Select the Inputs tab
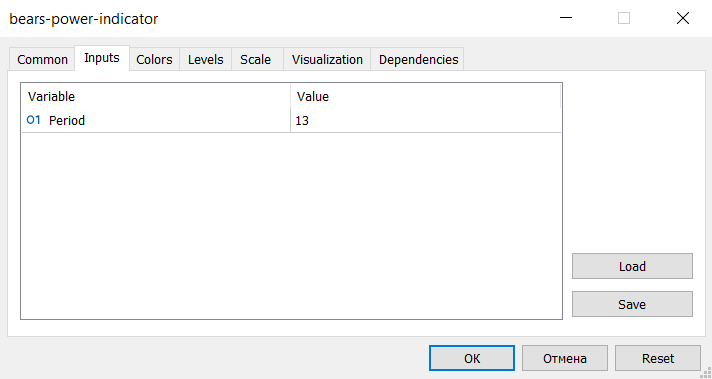The width and height of the screenshot is (712, 379). 102,58
